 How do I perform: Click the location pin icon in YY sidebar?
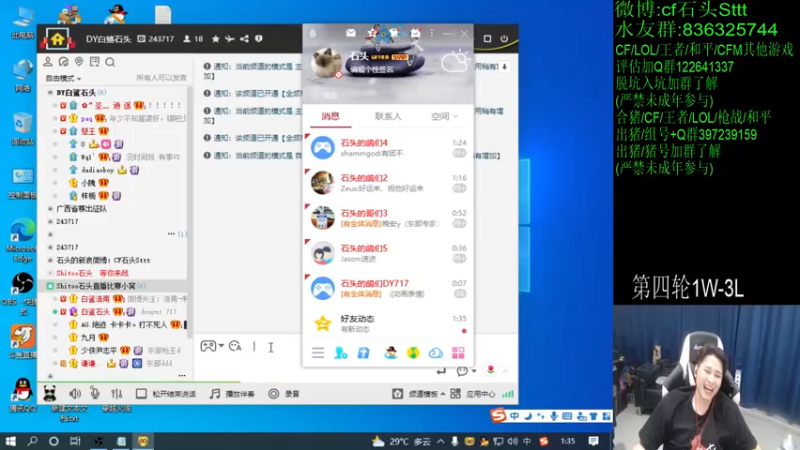click(79, 62)
